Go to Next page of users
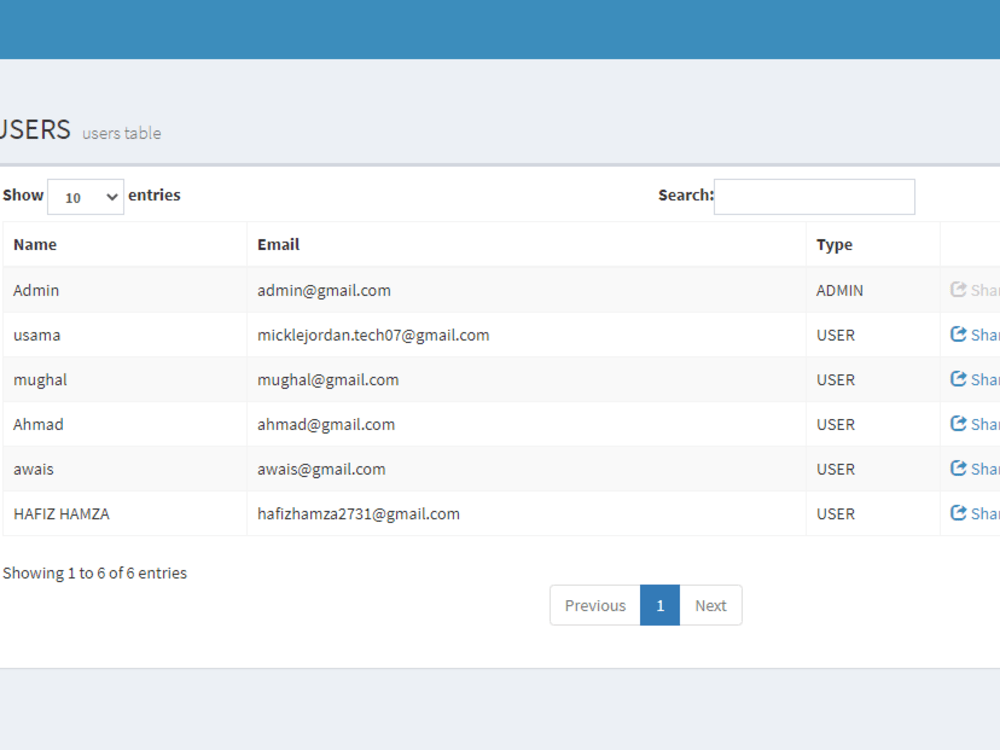 click(710, 605)
